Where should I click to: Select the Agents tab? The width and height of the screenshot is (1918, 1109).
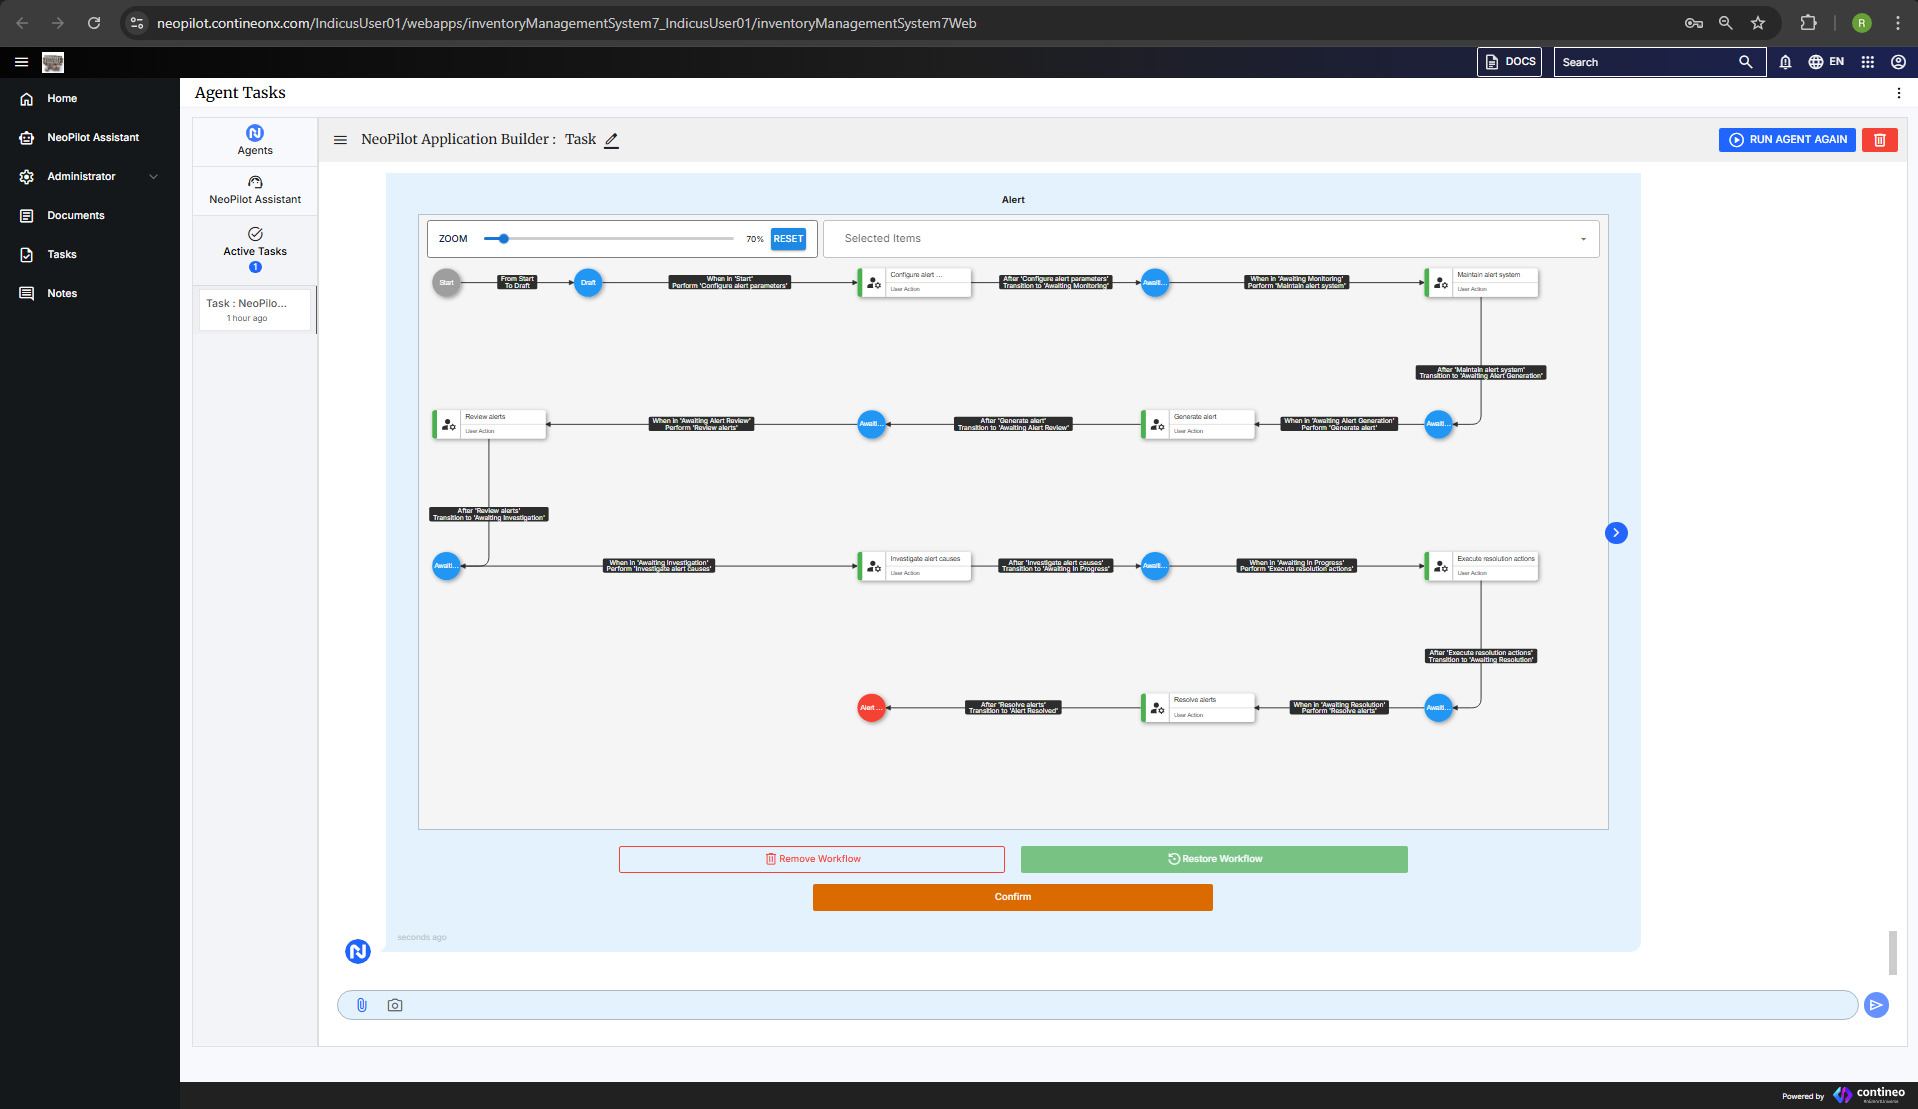255,141
